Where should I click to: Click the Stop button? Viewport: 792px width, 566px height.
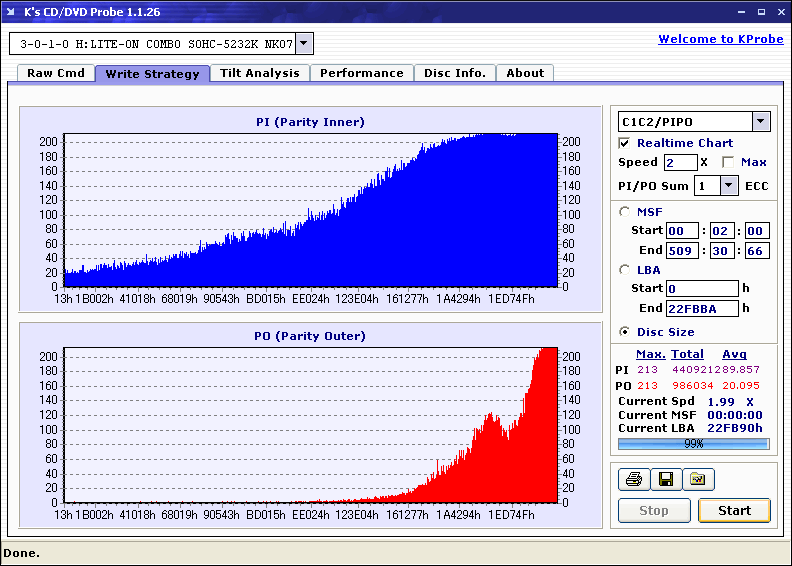pos(654,510)
